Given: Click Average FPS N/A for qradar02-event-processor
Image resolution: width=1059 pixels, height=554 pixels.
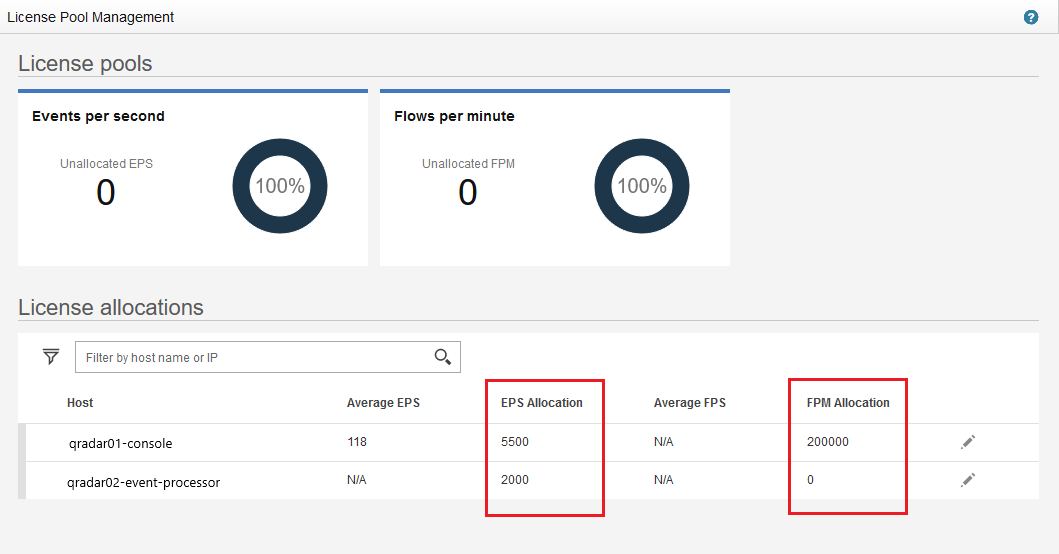Looking at the screenshot, I should (663, 480).
